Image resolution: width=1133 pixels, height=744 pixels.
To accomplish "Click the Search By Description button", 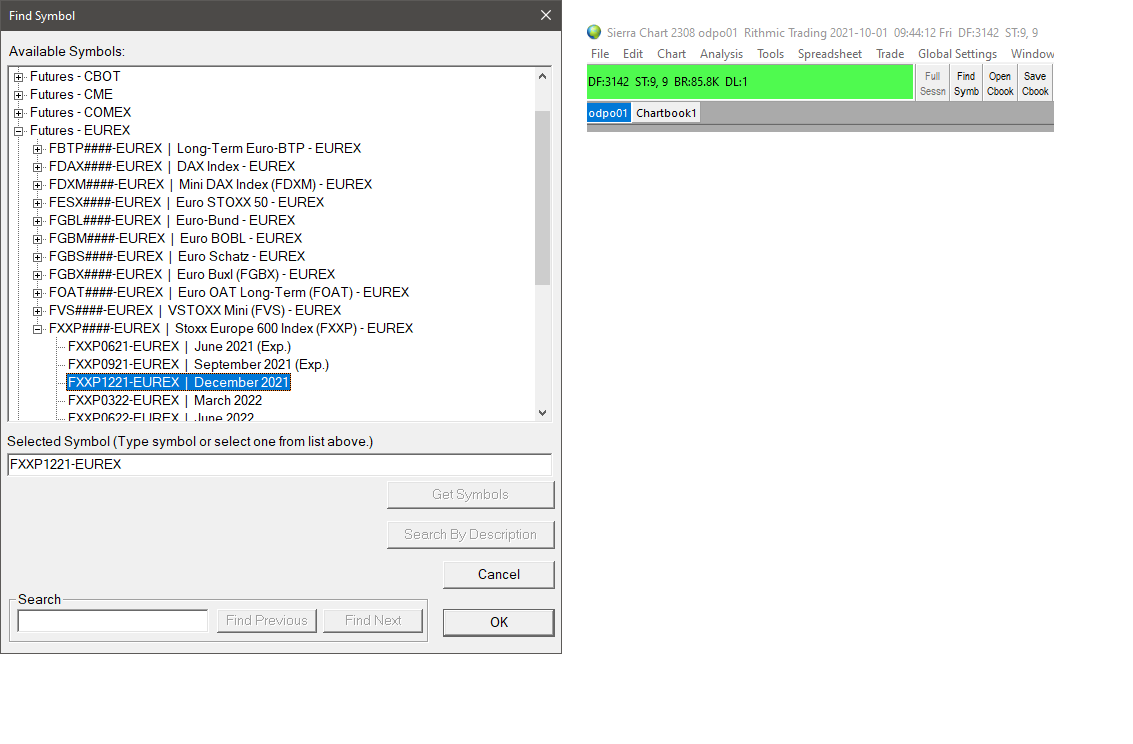I will [x=470, y=535].
